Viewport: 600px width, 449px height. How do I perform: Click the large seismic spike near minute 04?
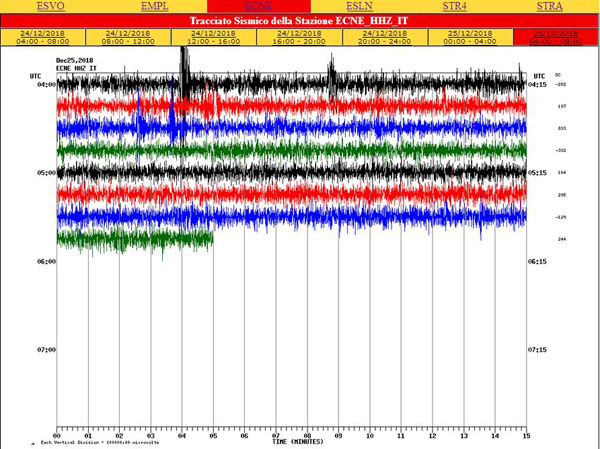click(x=184, y=70)
